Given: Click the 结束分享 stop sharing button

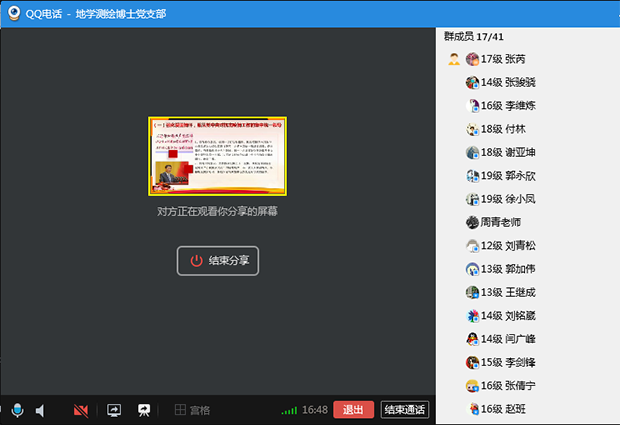Looking at the screenshot, I should pos(218,261).
